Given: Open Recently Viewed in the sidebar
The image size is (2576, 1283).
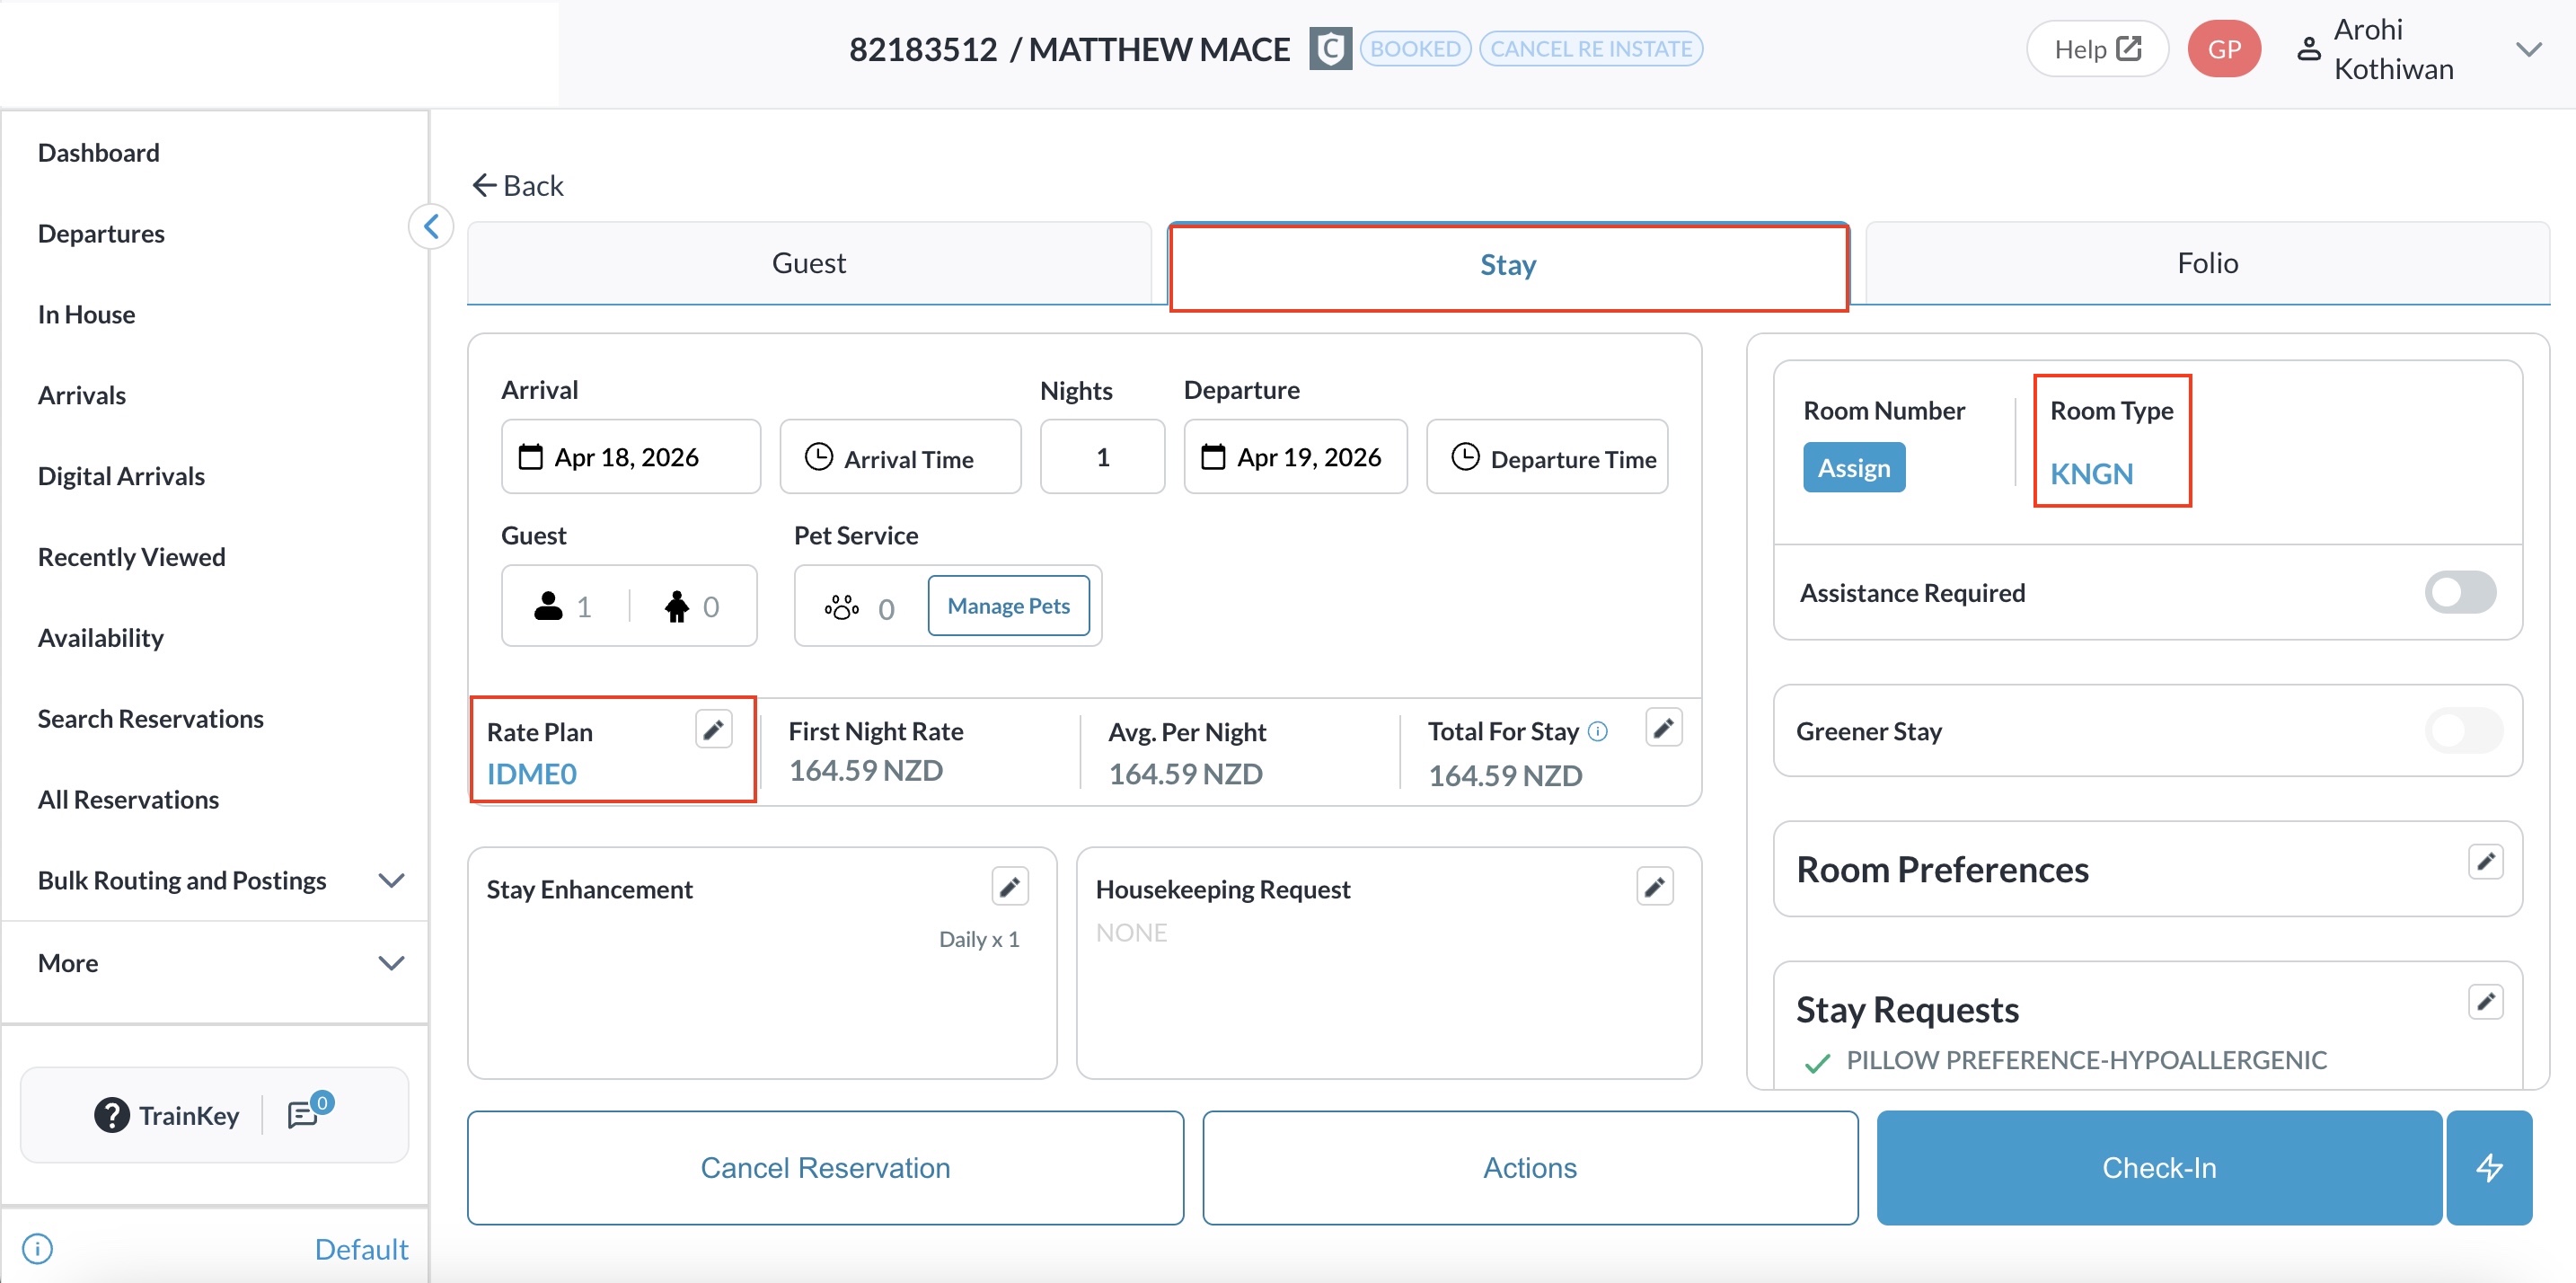Looking at the screenshot, I should tap(131, 557).
